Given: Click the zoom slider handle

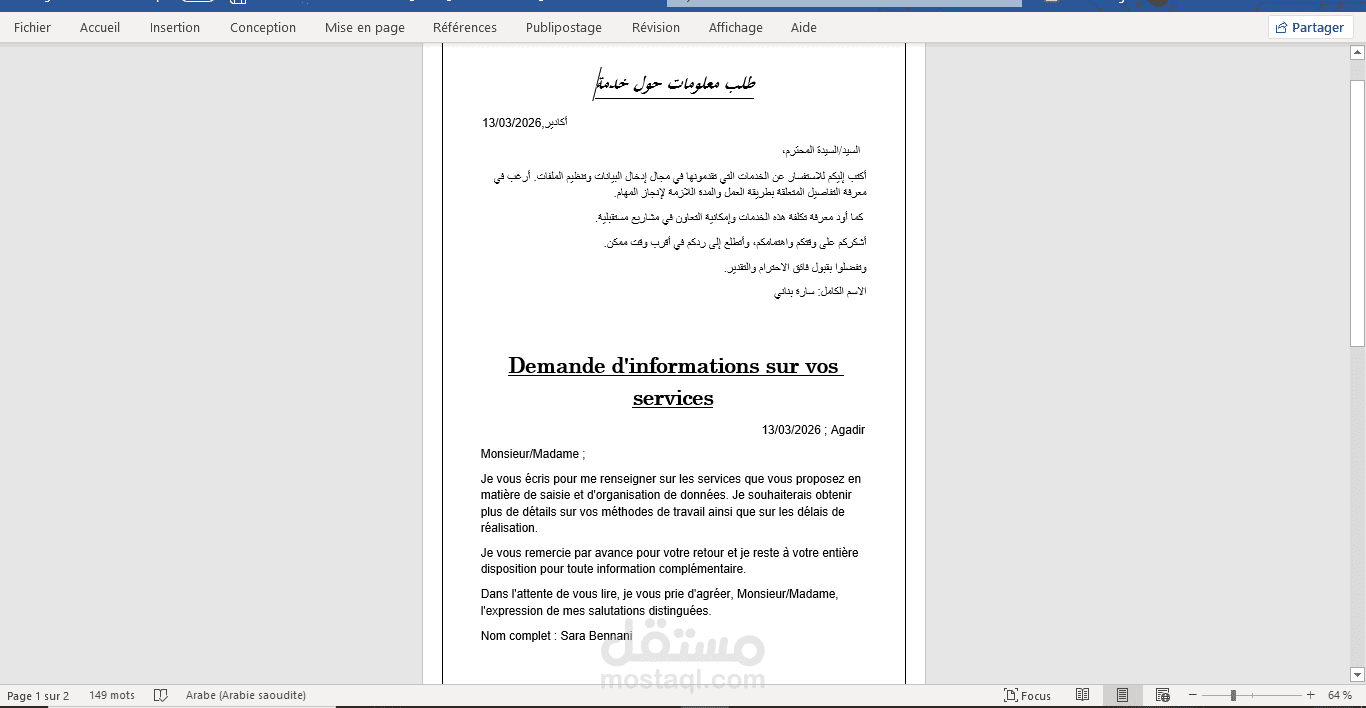Looking at the screenshot, I should (1234, 695).
